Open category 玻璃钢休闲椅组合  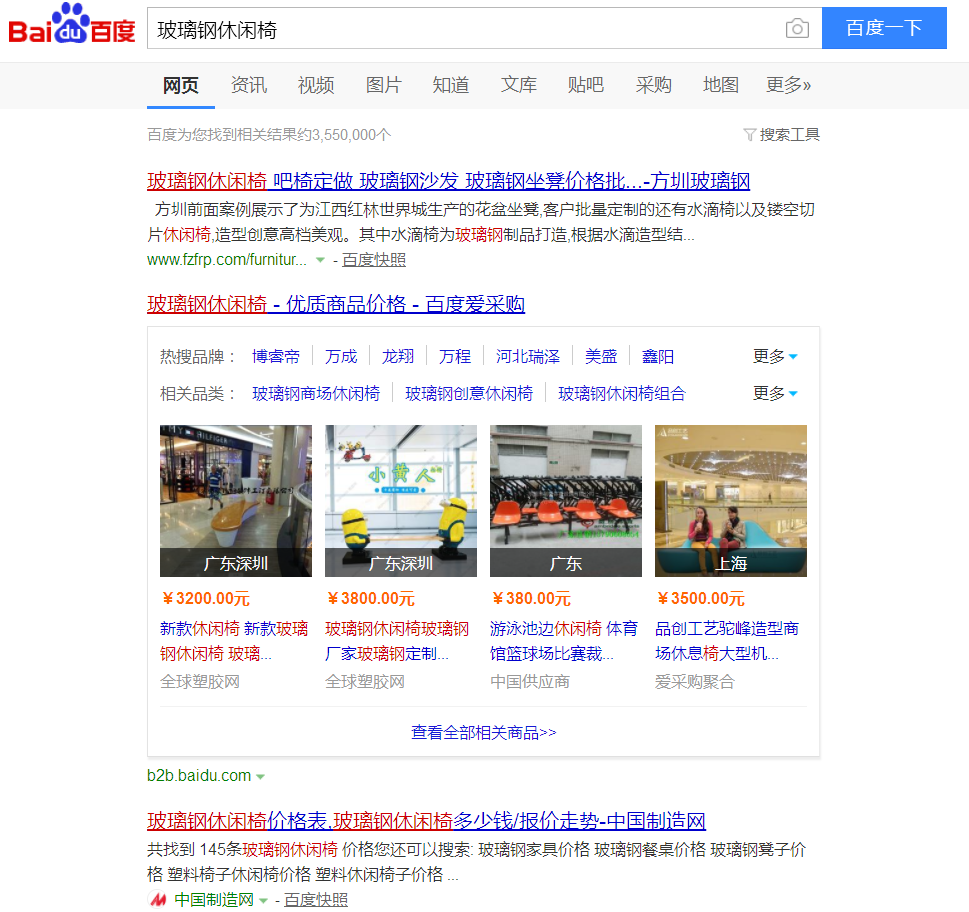click(622, 394)
